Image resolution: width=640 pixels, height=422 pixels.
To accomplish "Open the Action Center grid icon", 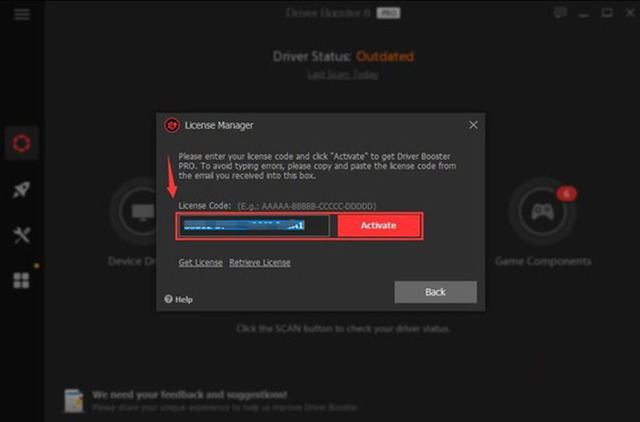I will click(21, 281).
